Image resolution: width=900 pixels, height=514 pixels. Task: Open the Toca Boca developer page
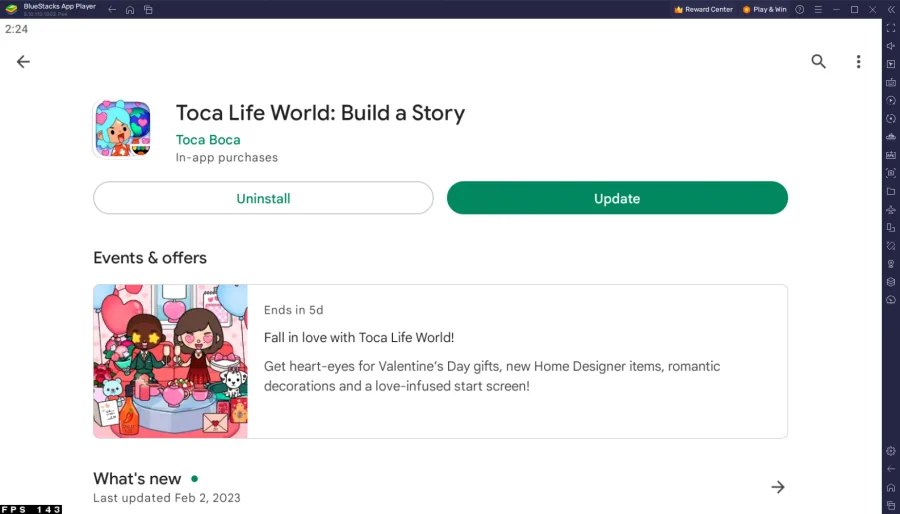point(208,140)
